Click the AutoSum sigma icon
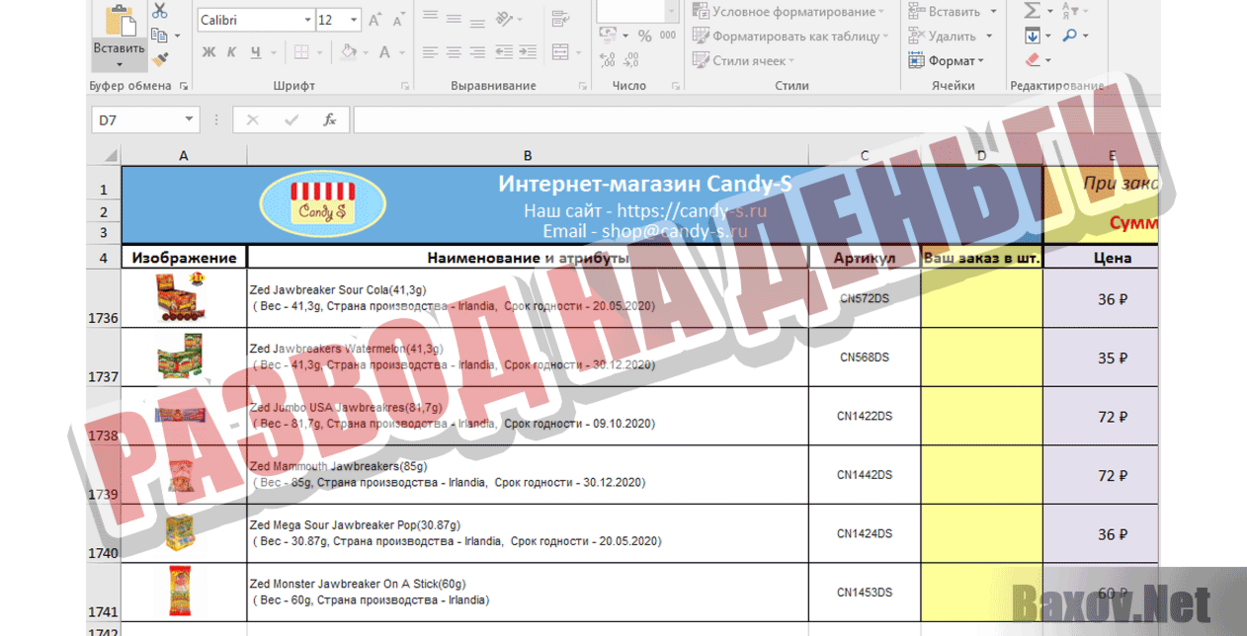The height and width of the screenshot is (636, 1247). 1032,11
